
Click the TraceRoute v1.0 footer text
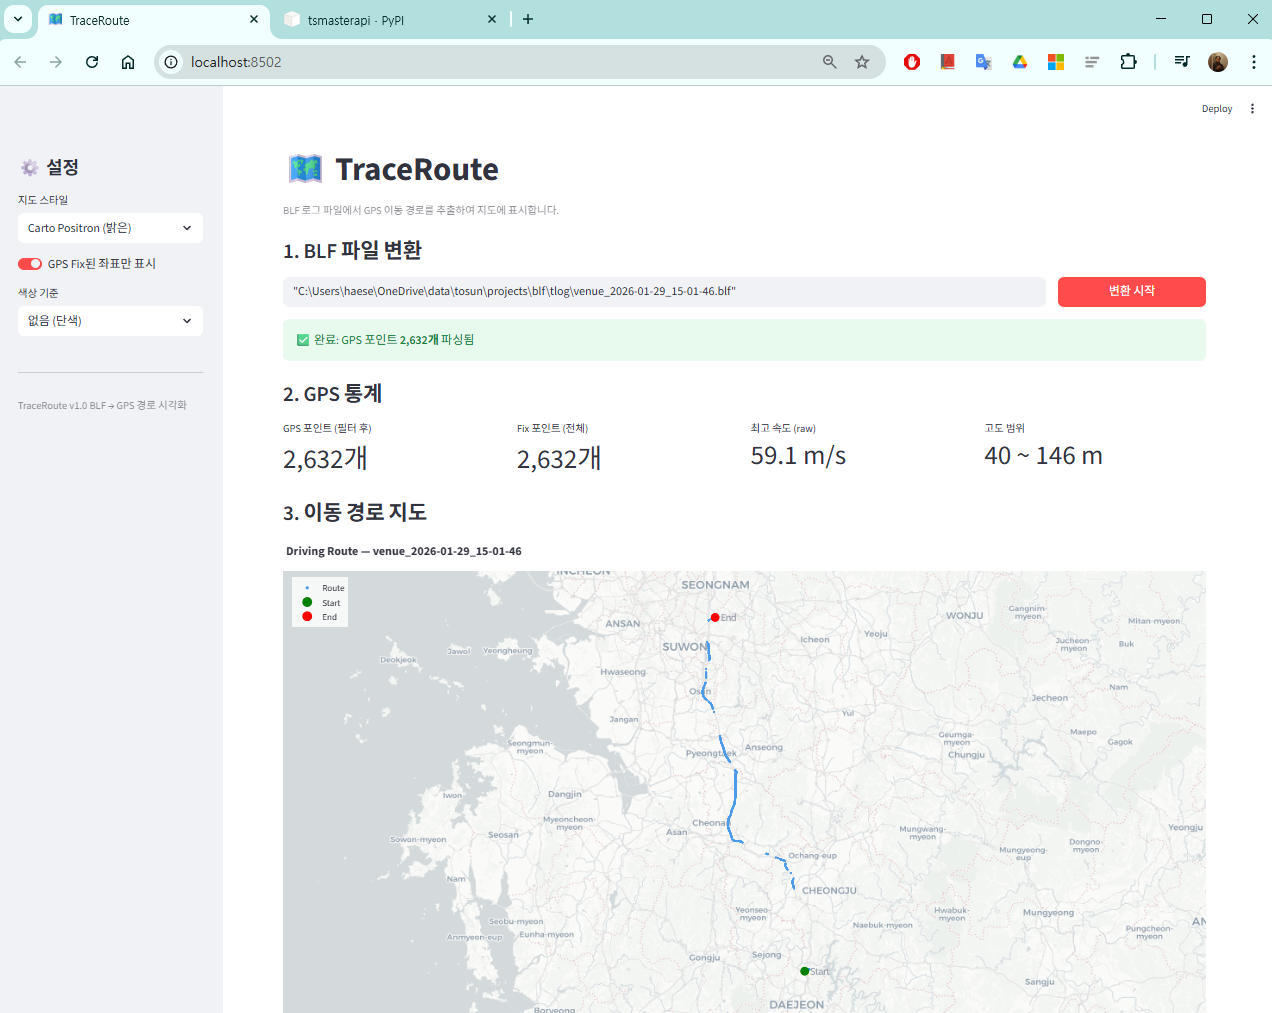pyautogui.click(x=102, y=405)
